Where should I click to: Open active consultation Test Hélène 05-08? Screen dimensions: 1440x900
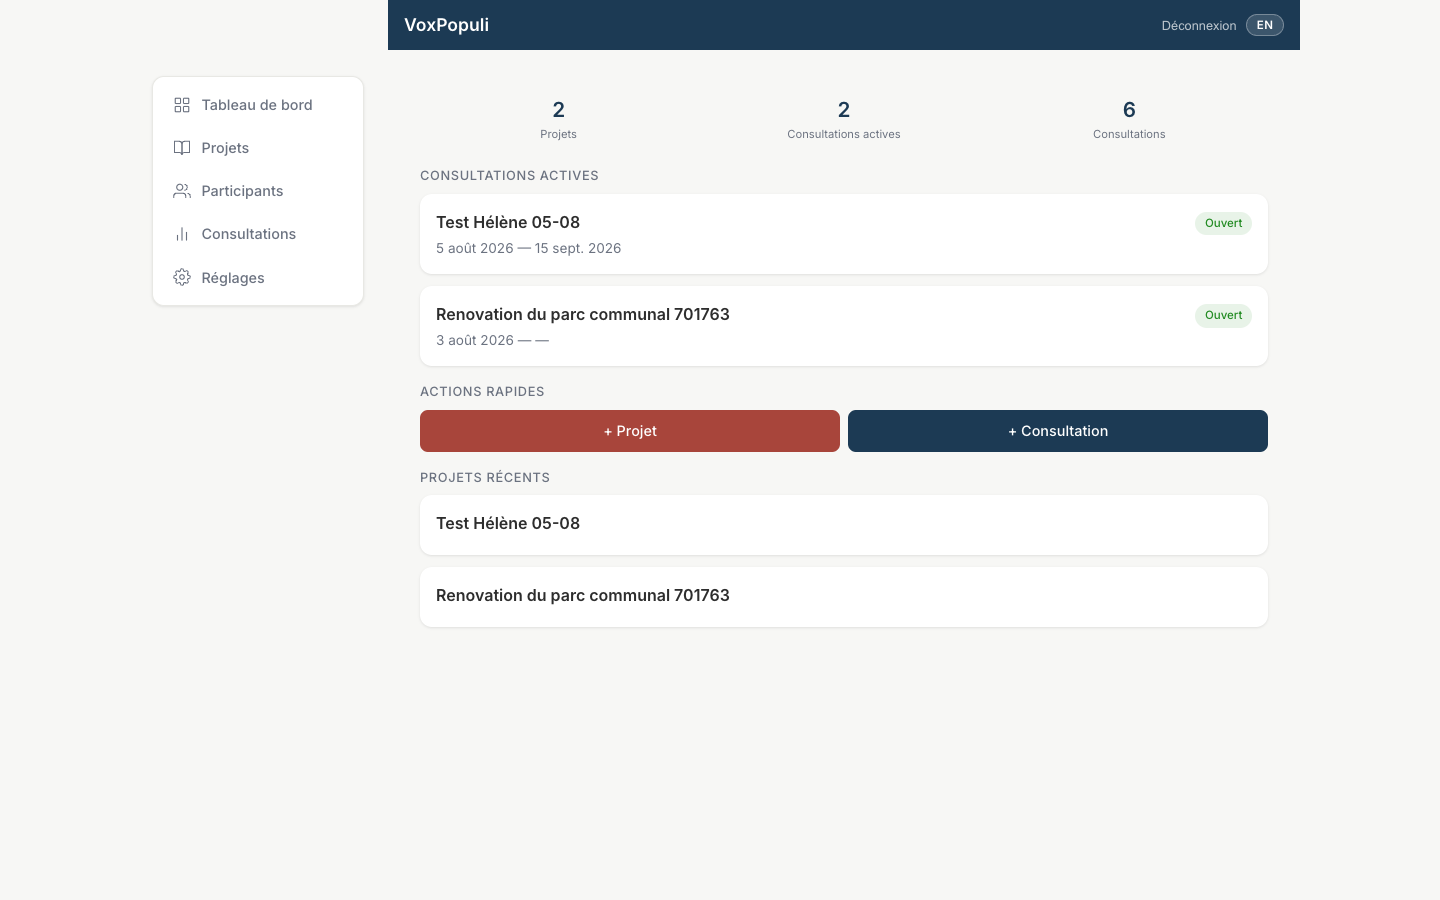tap(844, 234)
